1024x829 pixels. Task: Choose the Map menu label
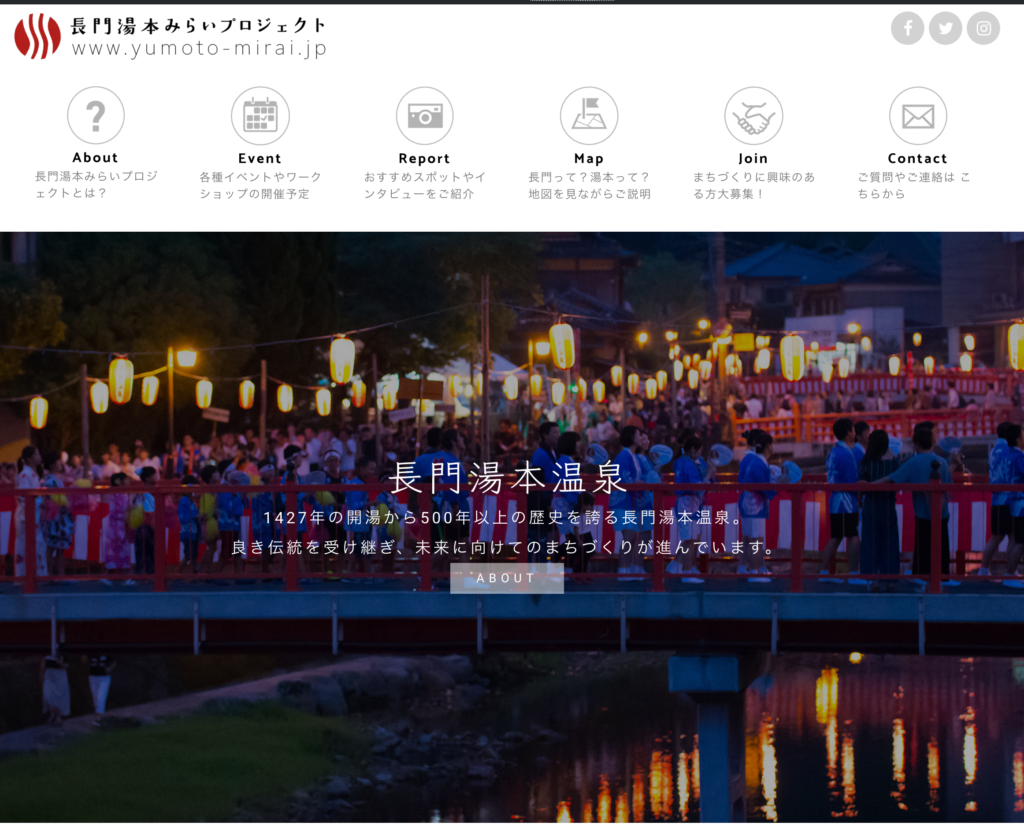point(589,159)
